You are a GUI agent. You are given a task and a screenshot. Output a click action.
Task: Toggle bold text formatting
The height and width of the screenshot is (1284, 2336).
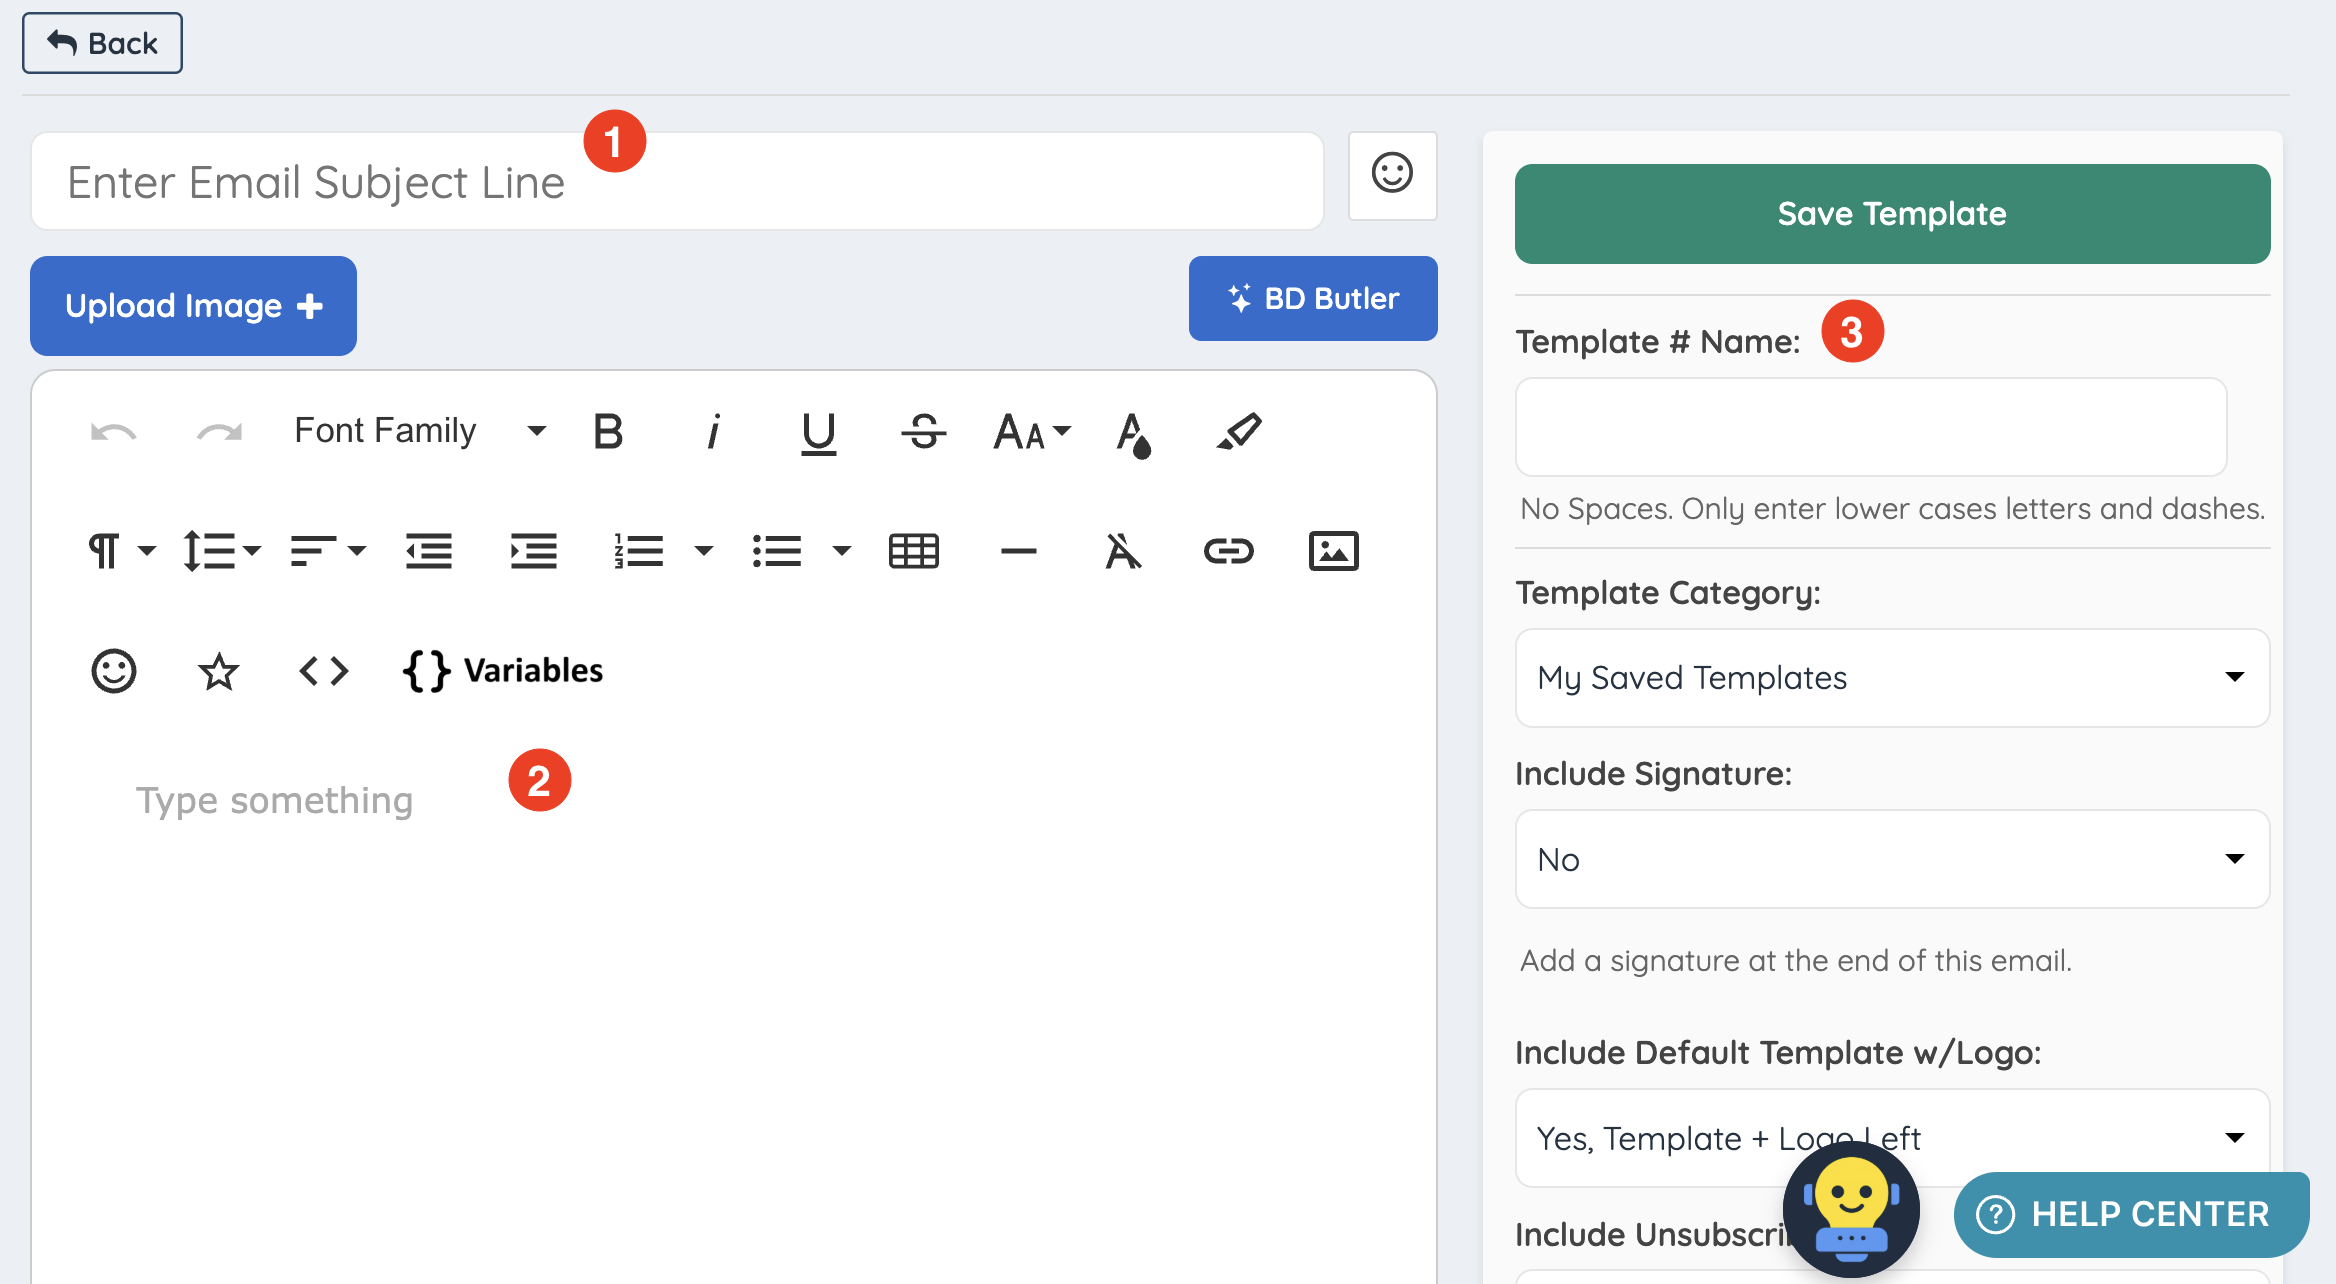click(x=608, y=432)
